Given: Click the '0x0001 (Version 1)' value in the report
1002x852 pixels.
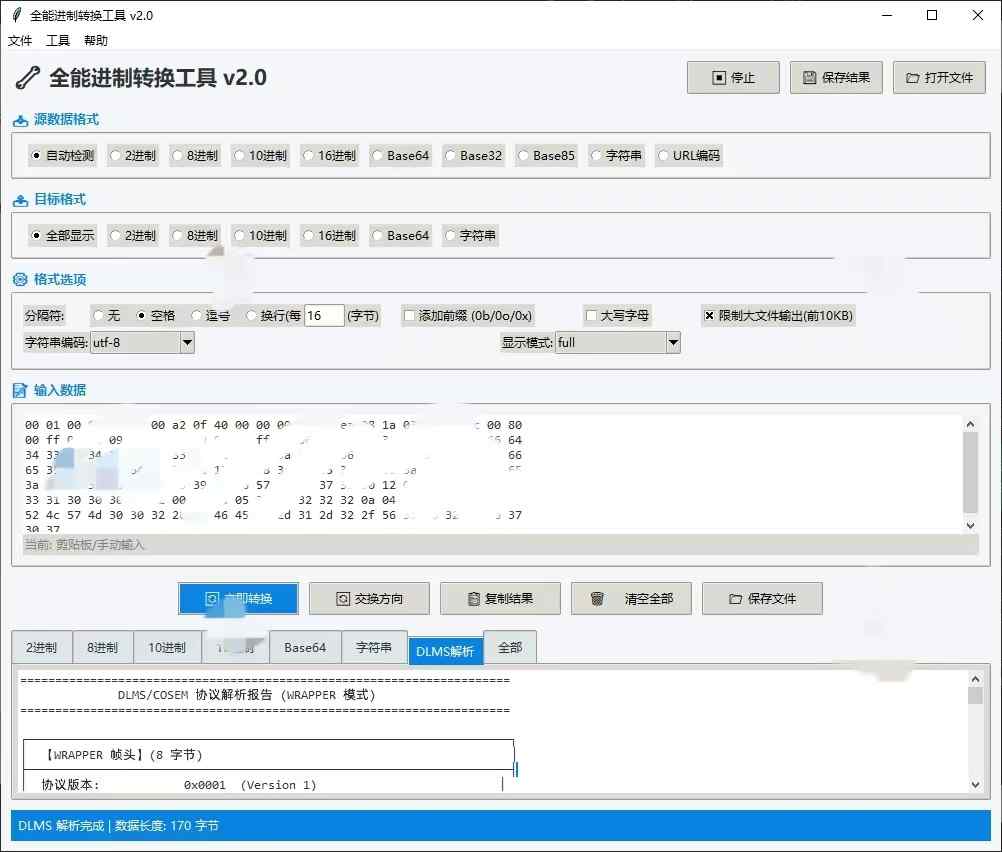Looking at the screenshot, I should coord(250,785).
